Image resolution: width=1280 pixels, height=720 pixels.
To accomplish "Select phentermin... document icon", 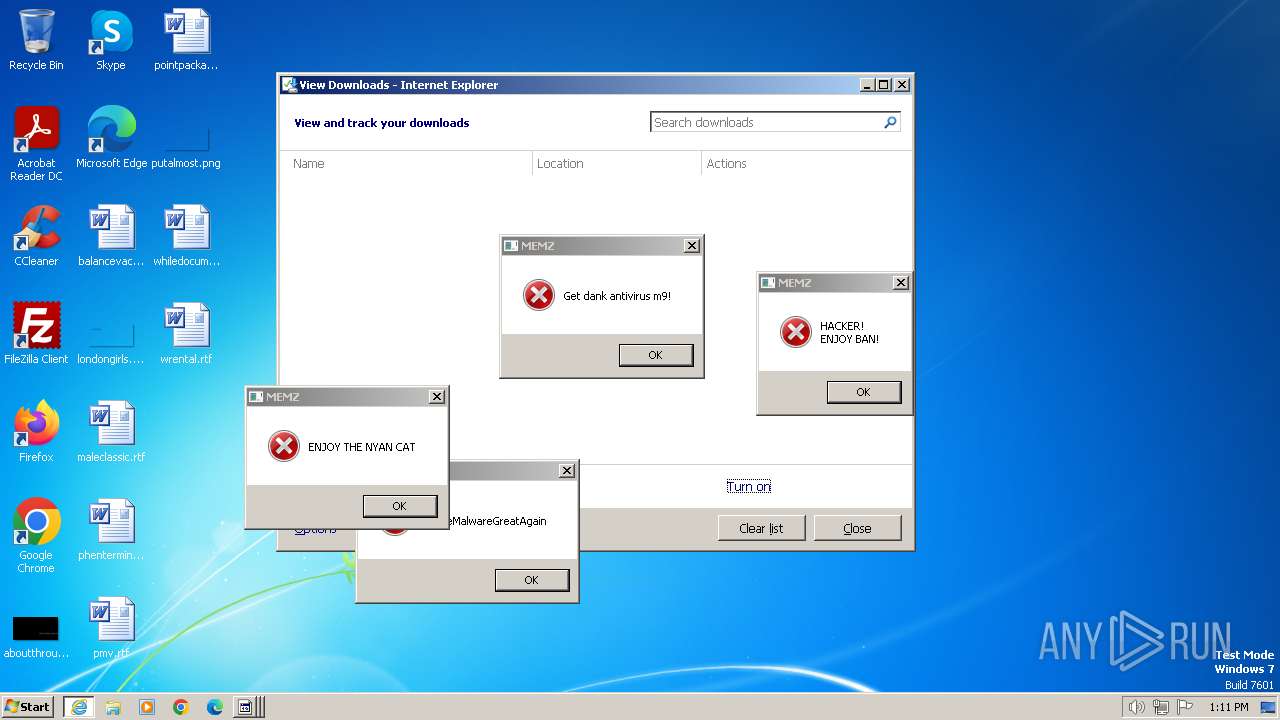I will (111, 530).
